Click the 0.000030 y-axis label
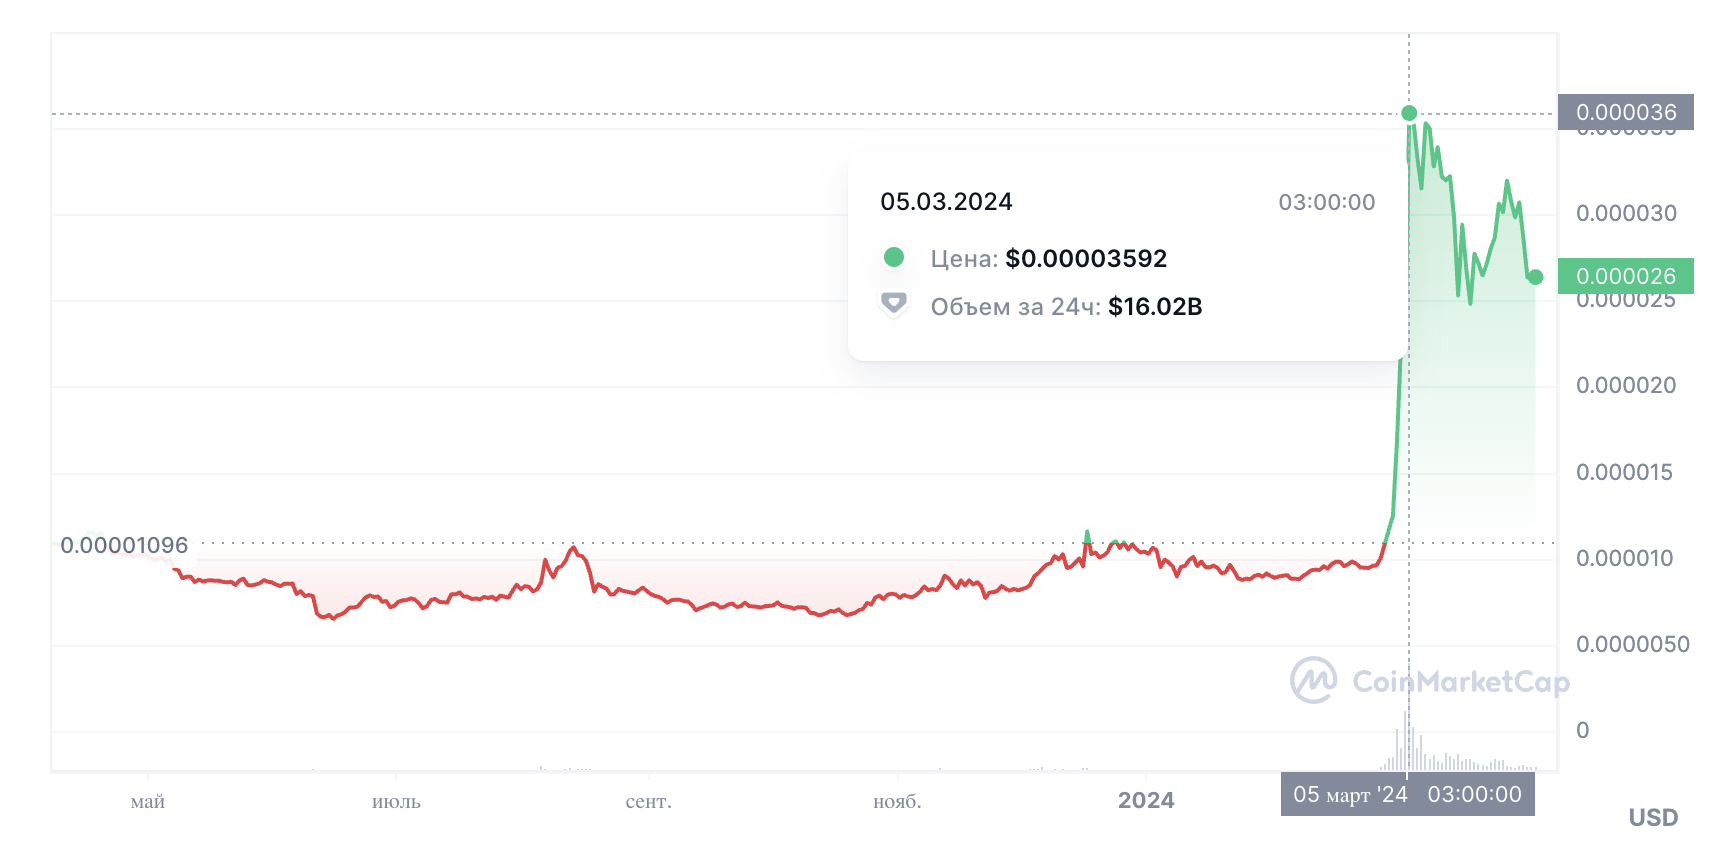The image size is (1716, 844). 1626,213
